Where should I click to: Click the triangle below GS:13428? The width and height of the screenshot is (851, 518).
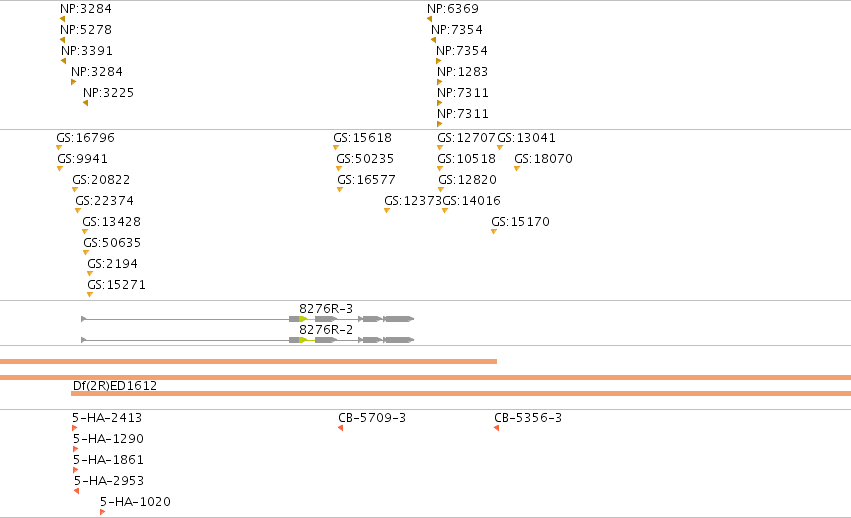[85, 232]
